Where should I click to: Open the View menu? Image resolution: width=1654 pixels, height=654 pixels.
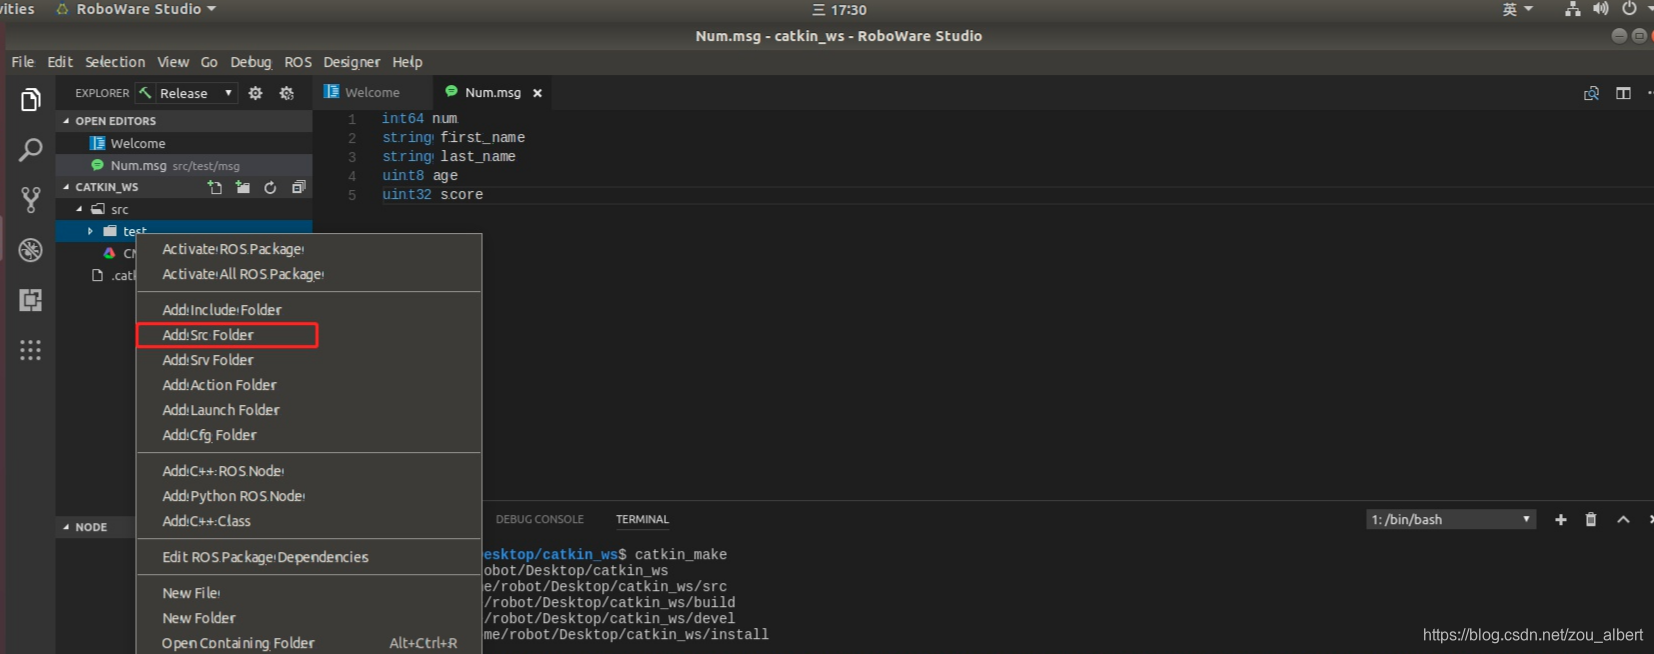(173, 62)
